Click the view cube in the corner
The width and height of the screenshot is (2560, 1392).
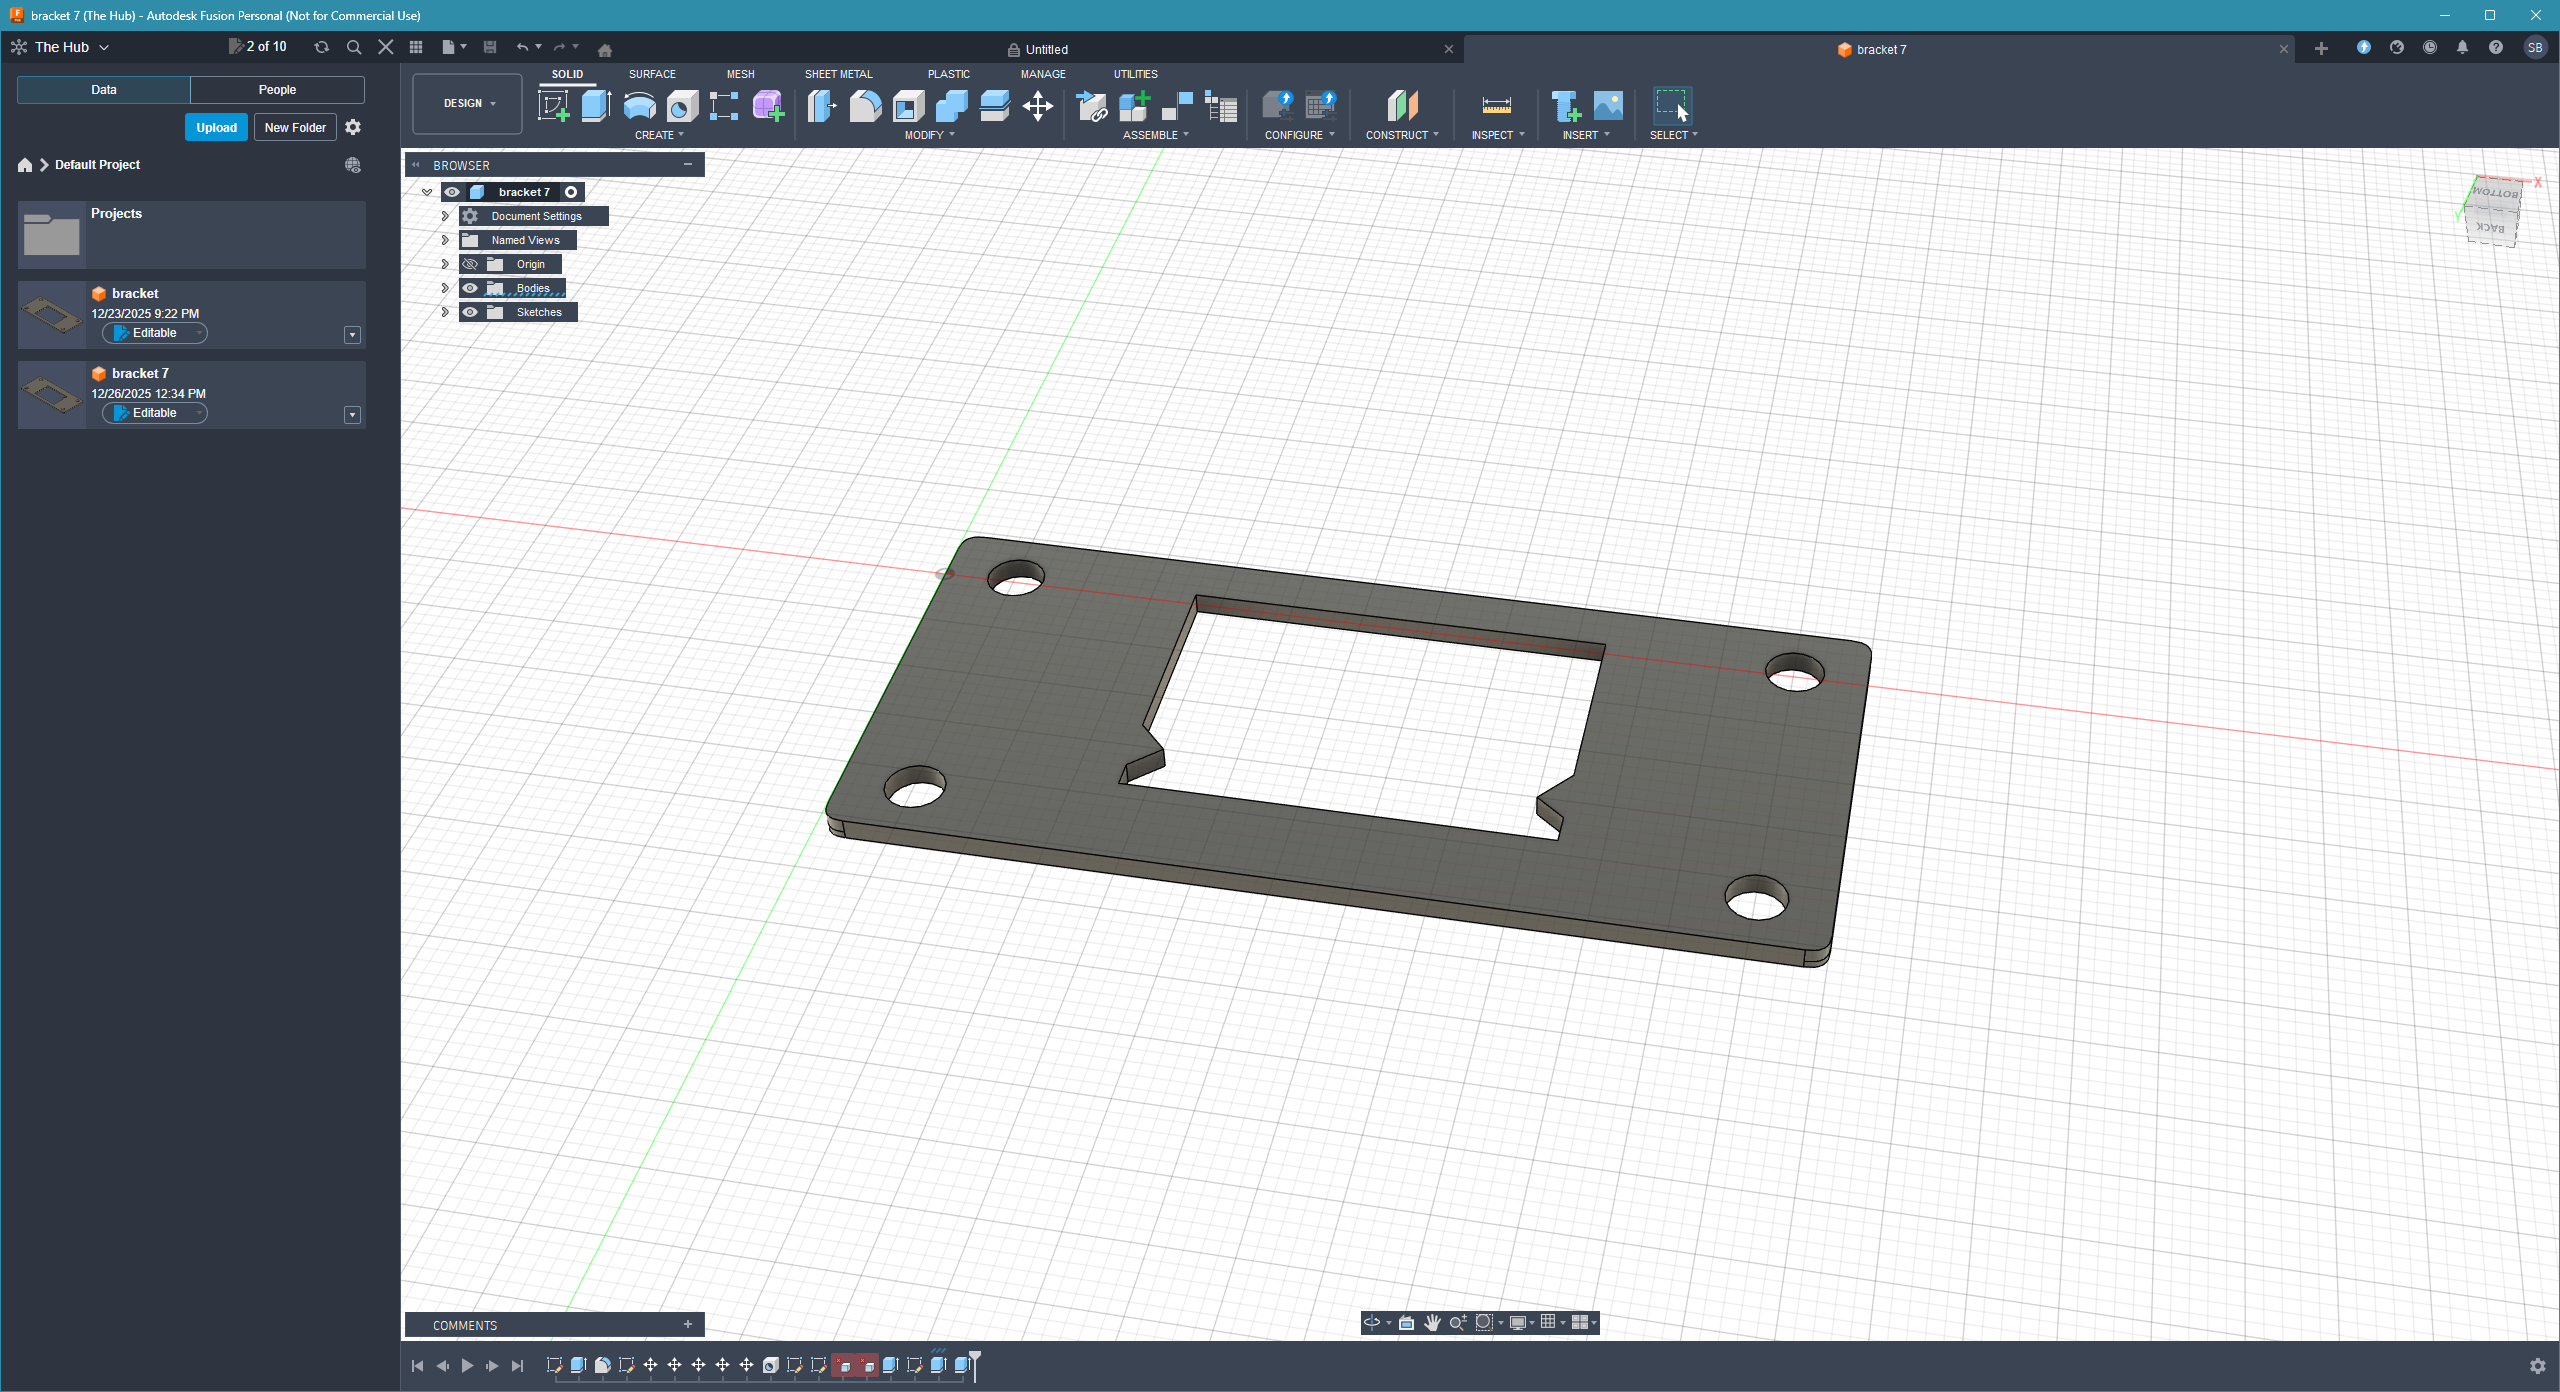(2492, 210)
